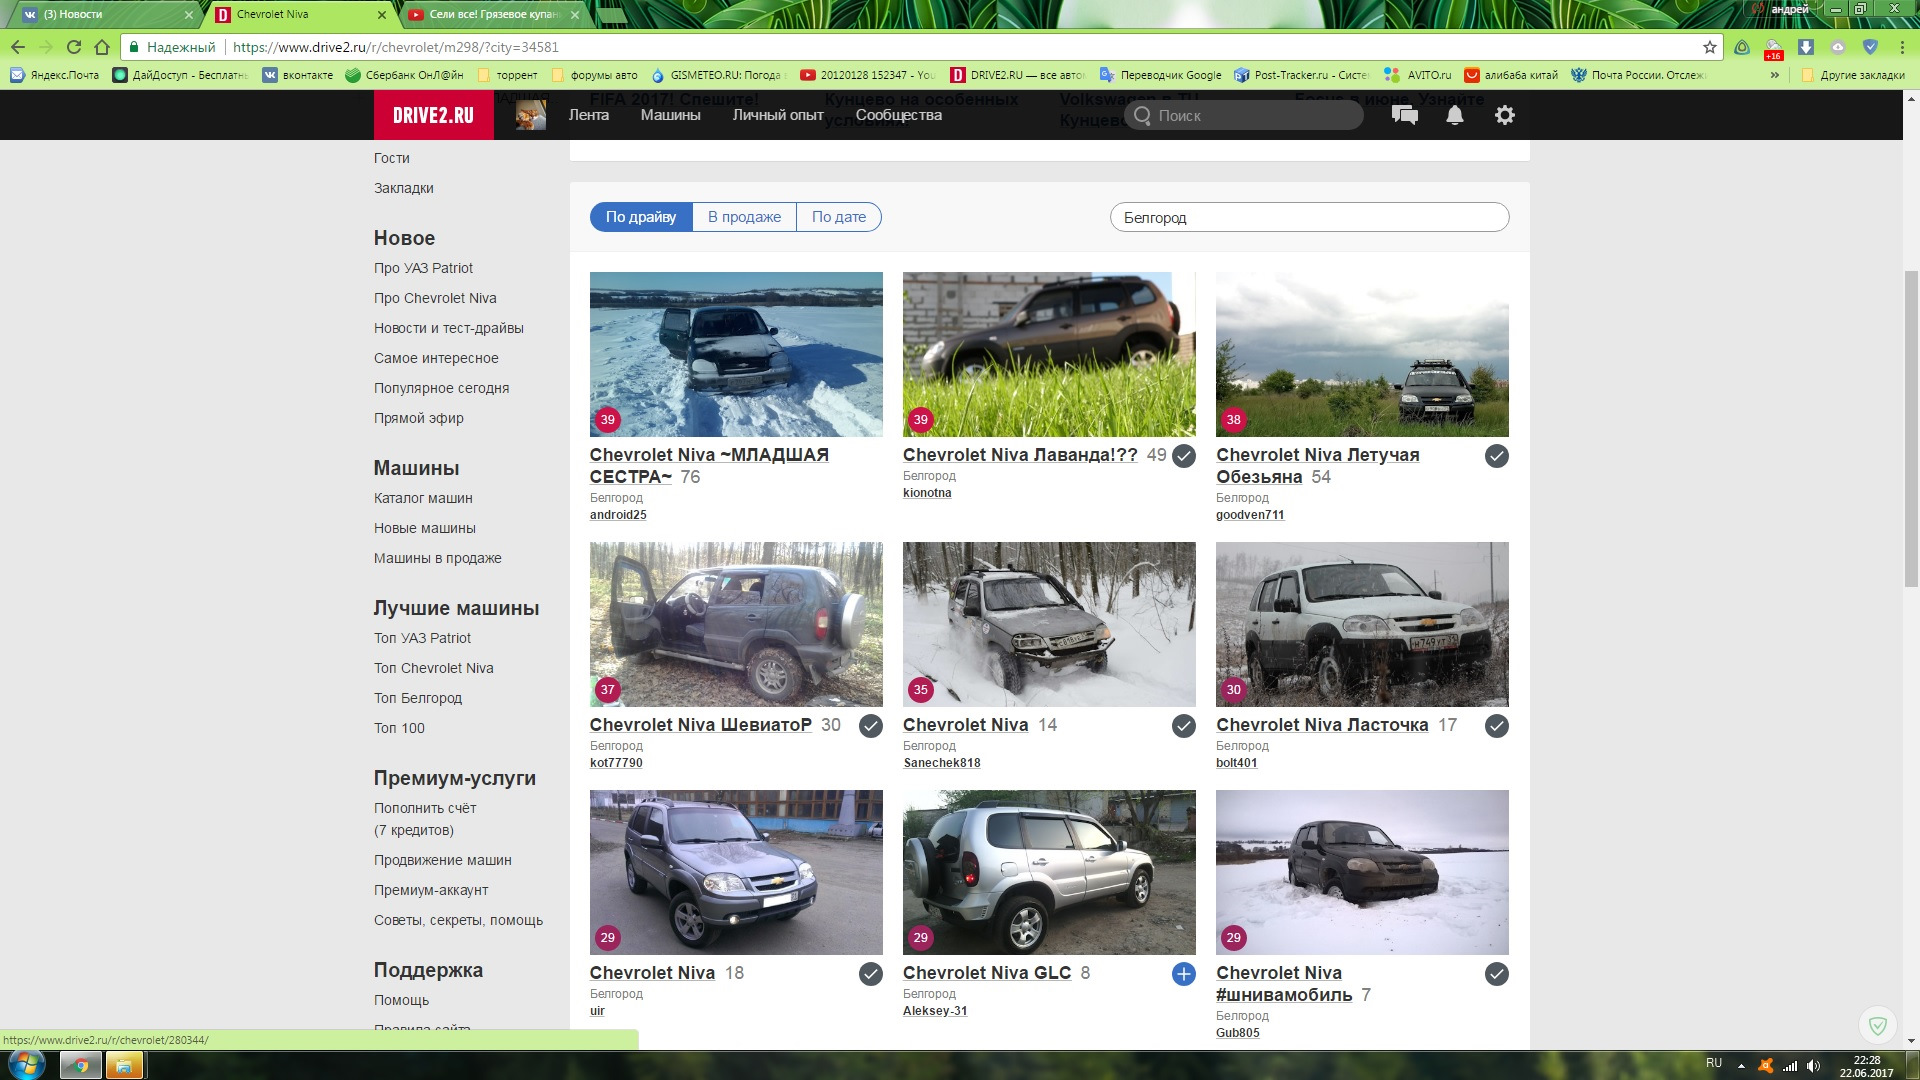
Task: Click the user avatar in header
Action: (530, 115)
